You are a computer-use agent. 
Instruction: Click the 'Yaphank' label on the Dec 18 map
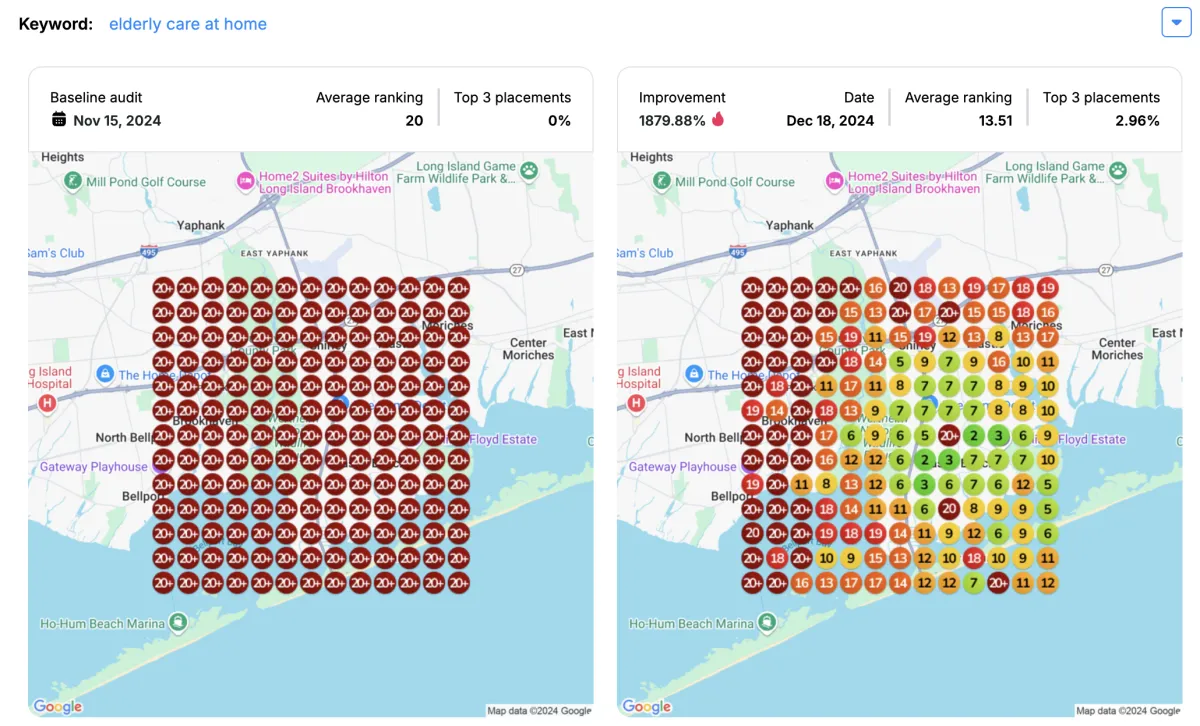[x=790, y=225]
